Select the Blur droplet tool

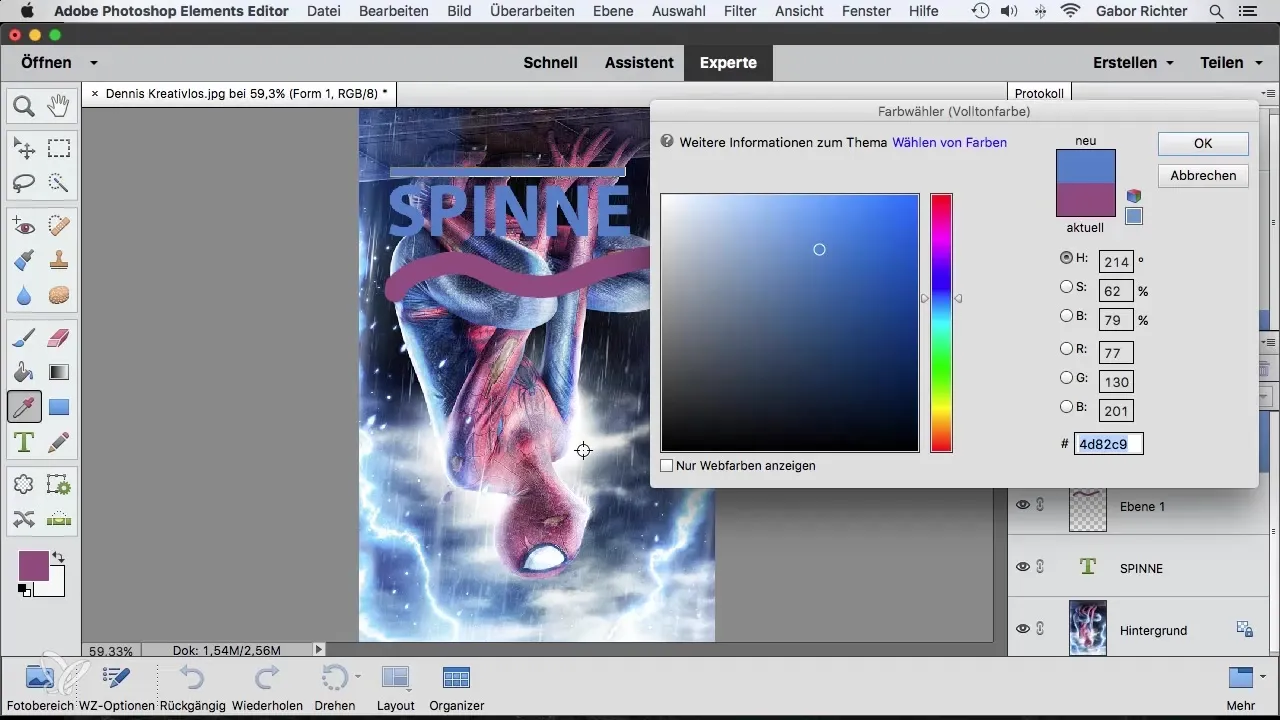[x=24, y=295]
